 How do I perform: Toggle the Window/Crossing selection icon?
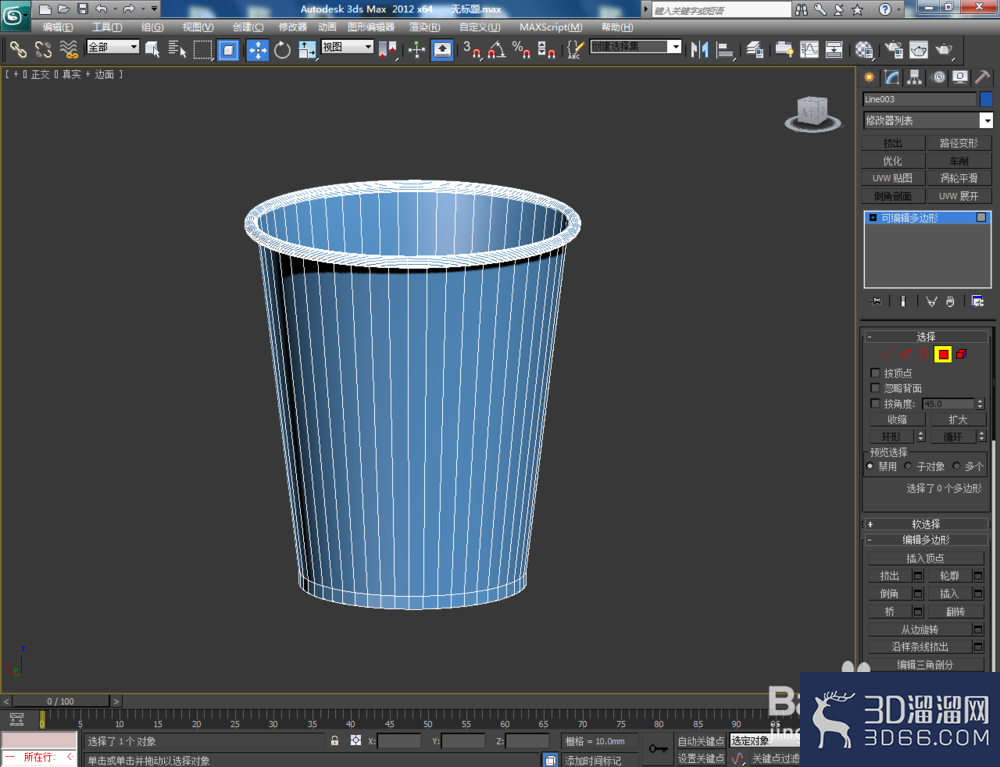pos(228,49)
